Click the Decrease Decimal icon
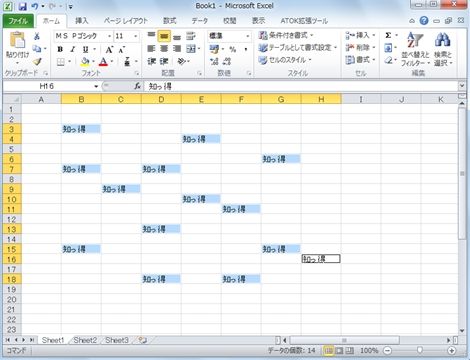The height and width of the screenshot is (360, 470). pyautogui.click(x=227, y=61)
